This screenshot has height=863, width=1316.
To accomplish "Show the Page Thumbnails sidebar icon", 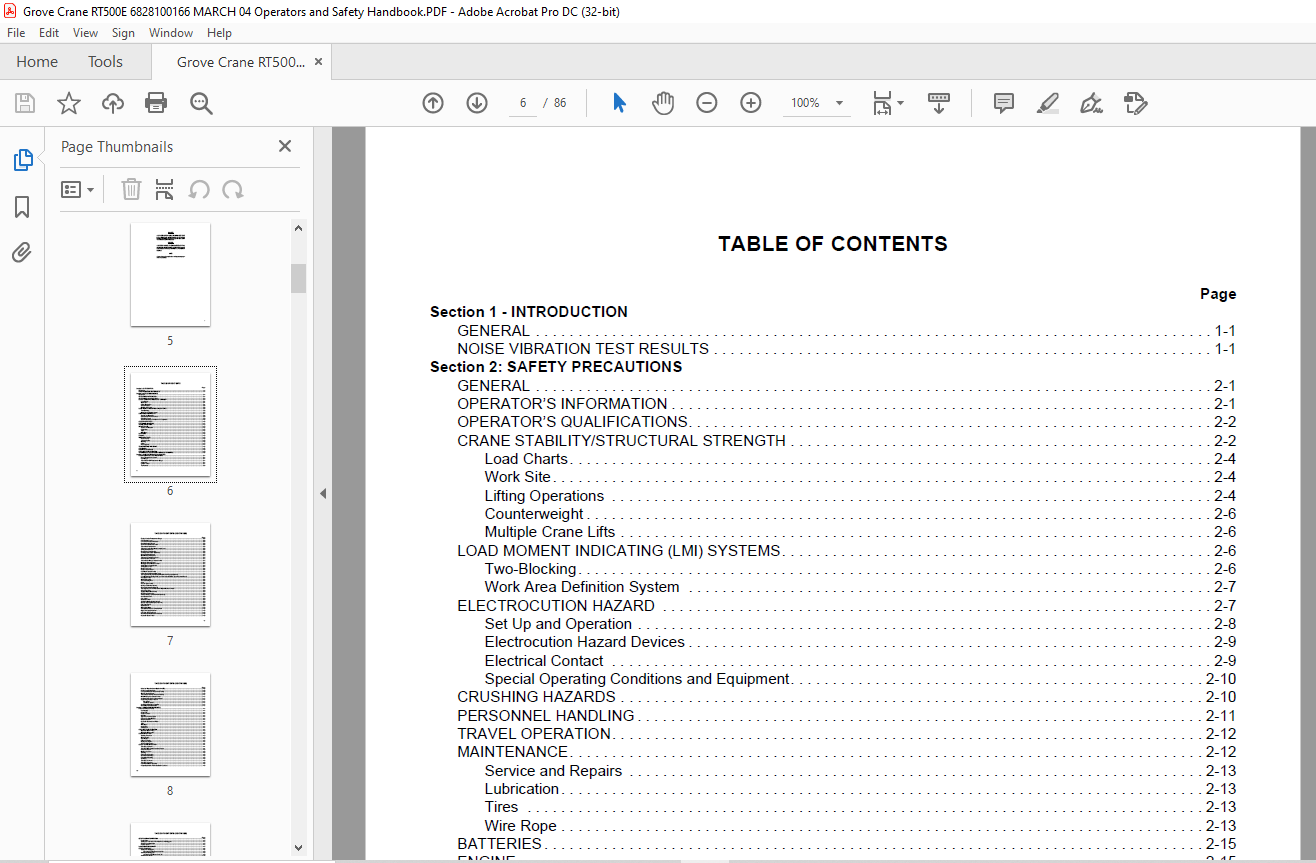I will (22, 160).
